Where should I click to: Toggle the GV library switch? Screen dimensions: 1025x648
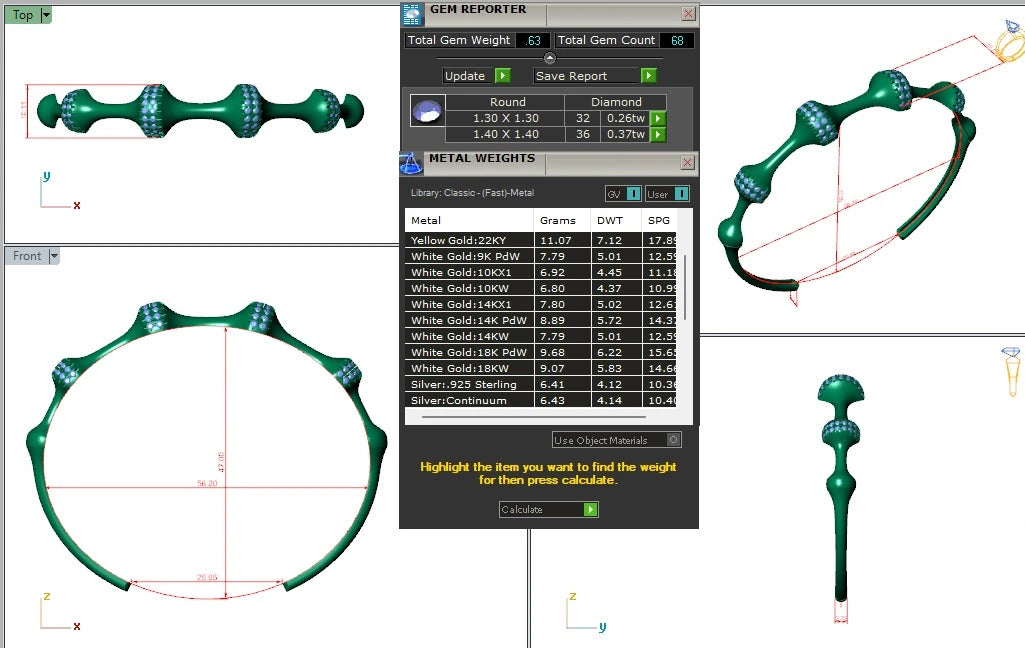click(633, 194)
